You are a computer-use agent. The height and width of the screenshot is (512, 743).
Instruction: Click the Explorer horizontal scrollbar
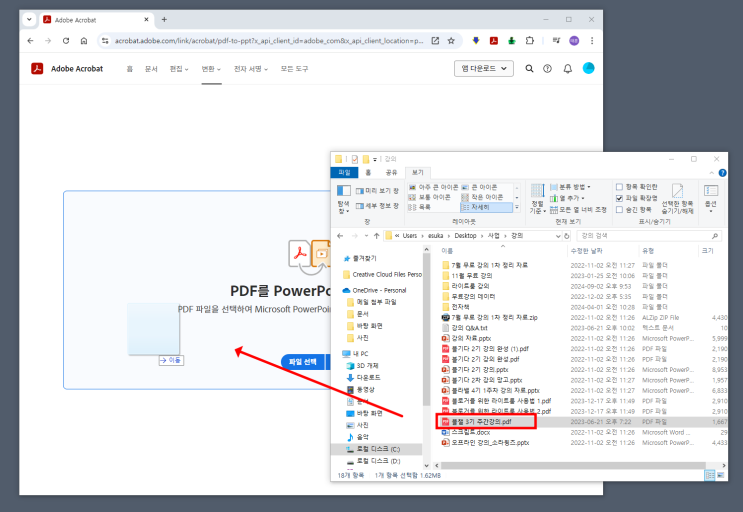pos(573,465)
